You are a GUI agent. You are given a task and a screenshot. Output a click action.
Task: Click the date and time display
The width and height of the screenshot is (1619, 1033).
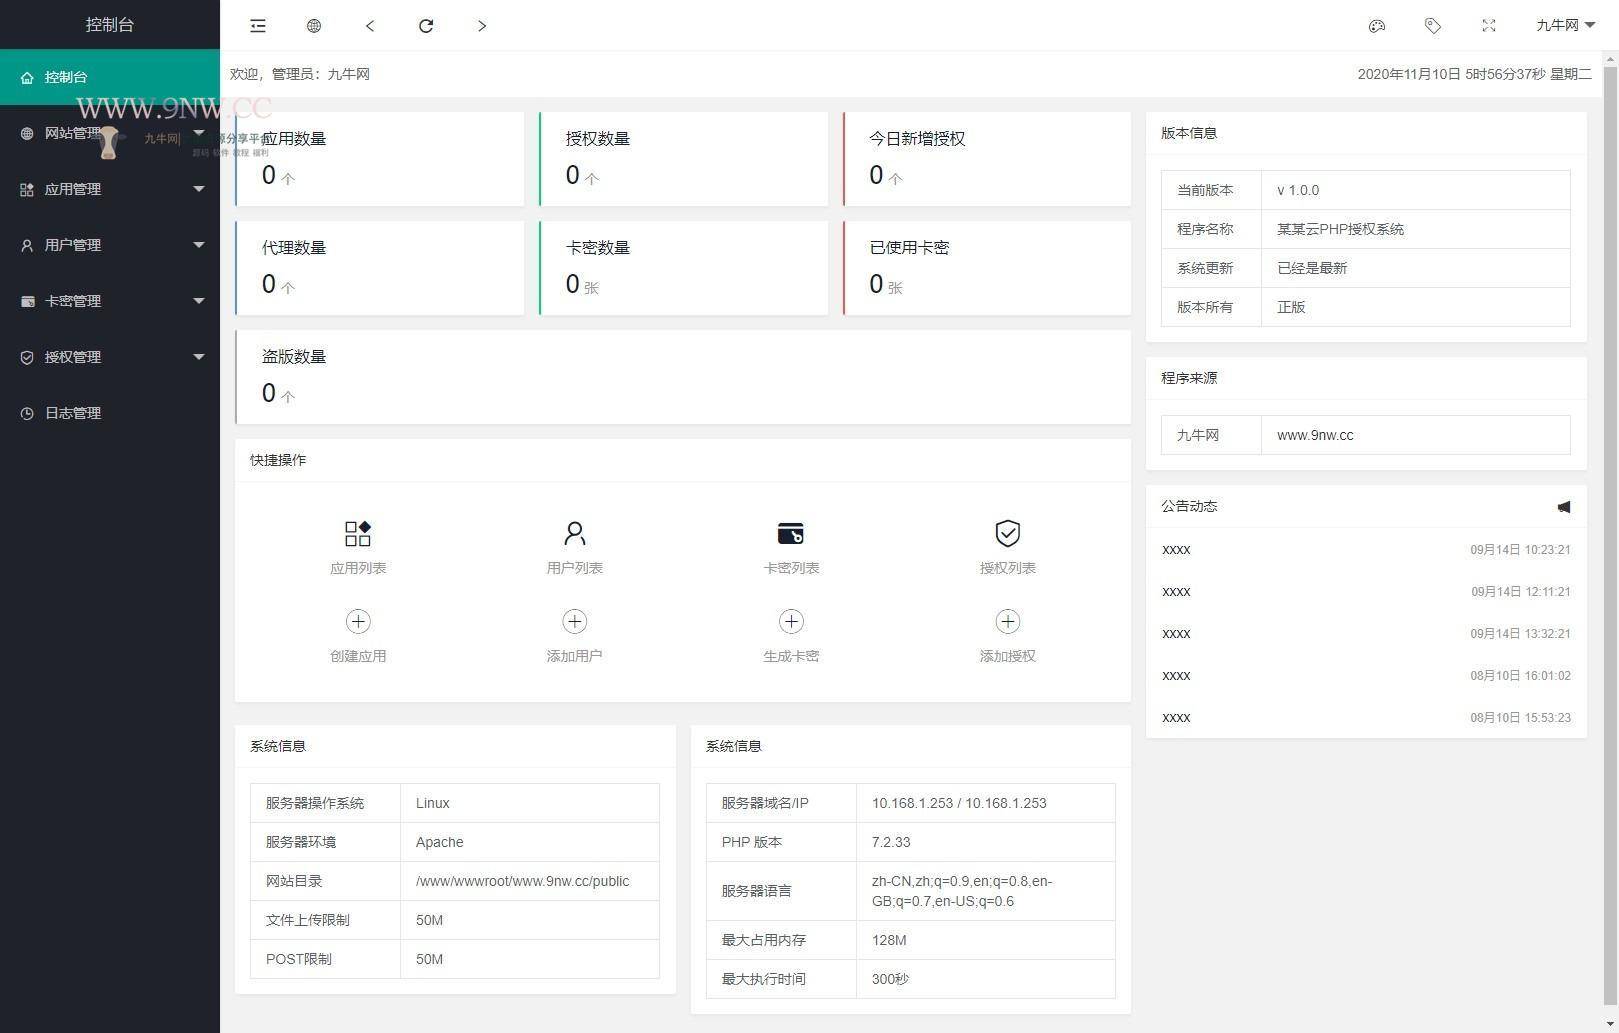(x=1474, y=74)
